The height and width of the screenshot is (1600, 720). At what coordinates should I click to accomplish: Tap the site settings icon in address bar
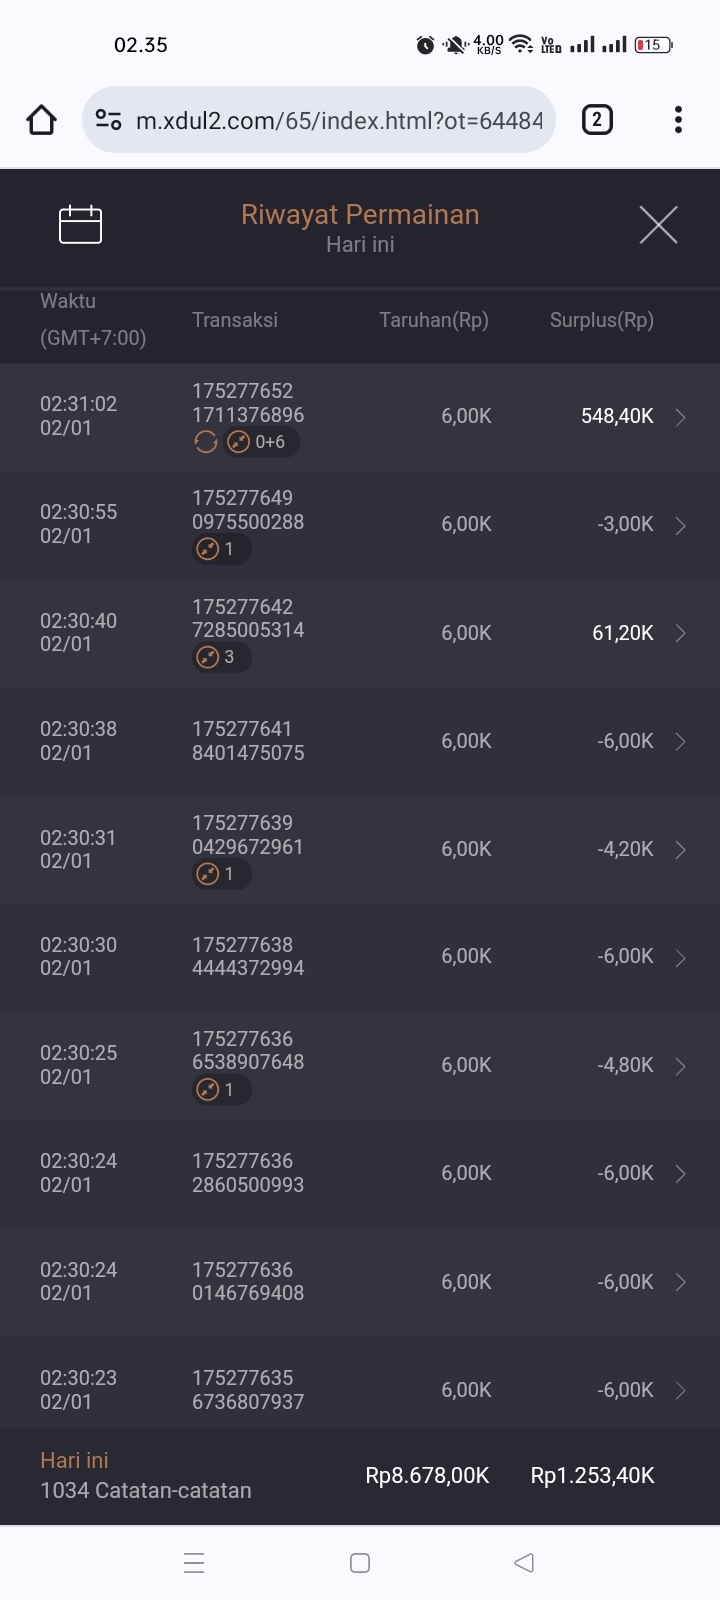[x=108, y=120]
